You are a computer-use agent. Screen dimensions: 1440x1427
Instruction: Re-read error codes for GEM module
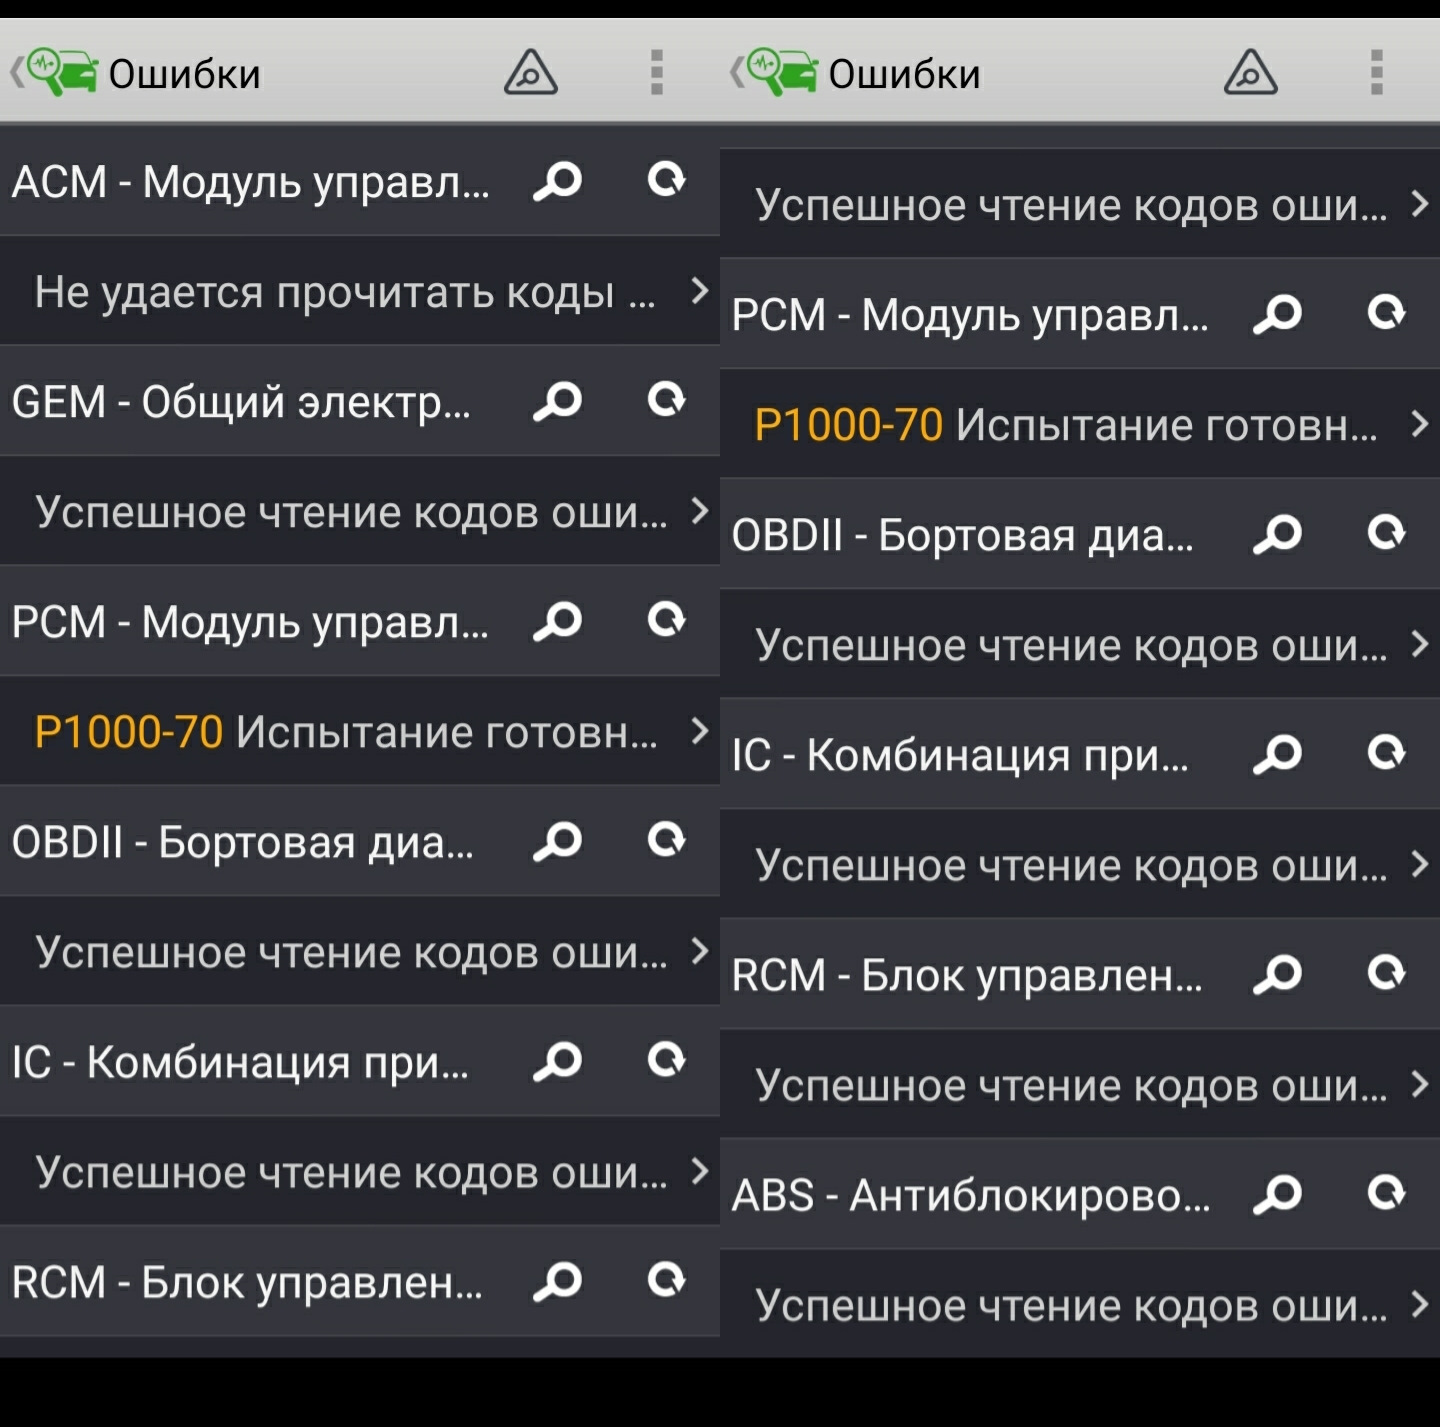[x=666, y=400]
